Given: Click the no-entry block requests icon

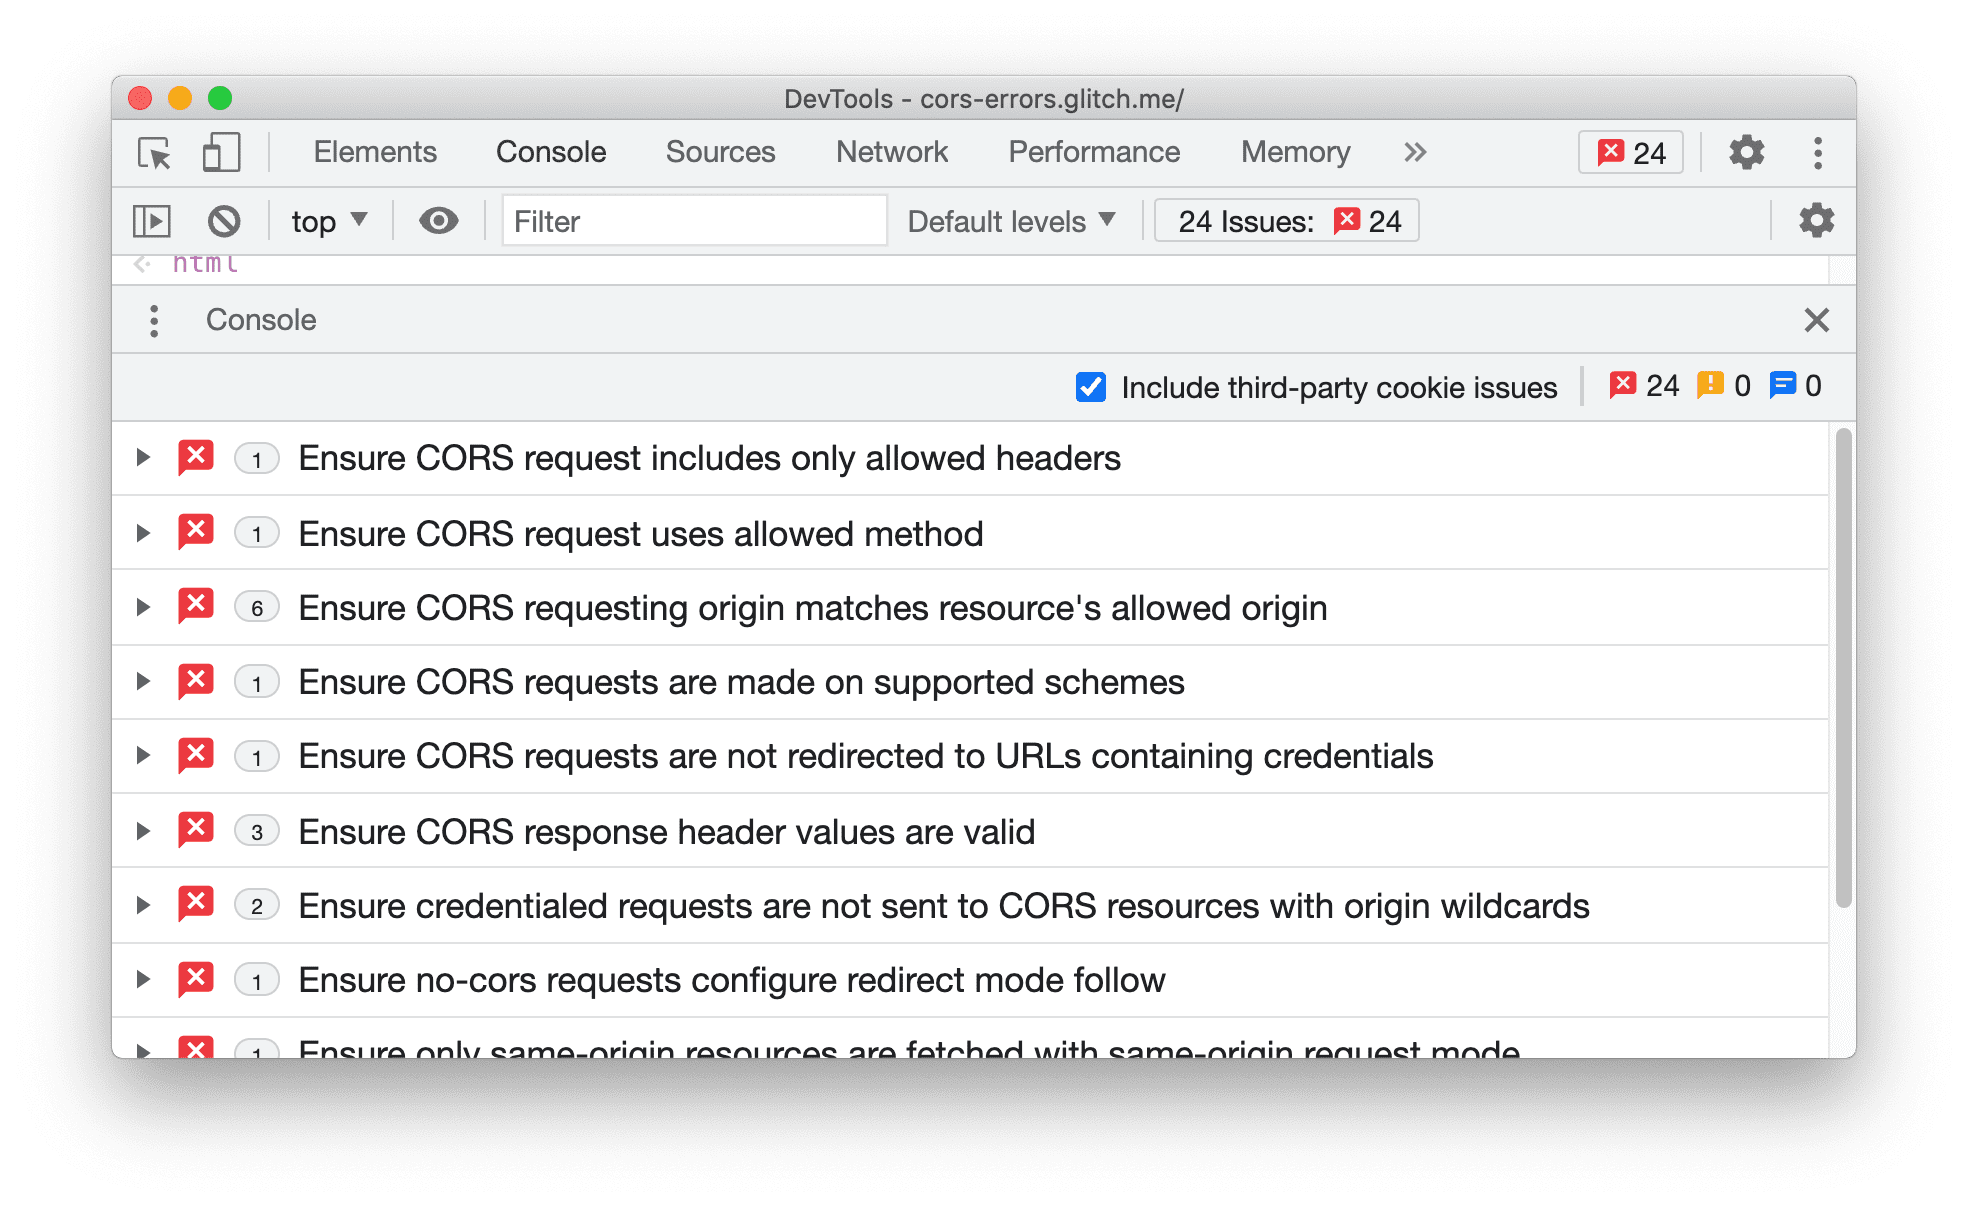Looking at the screenshot, I should click(224, 219).
